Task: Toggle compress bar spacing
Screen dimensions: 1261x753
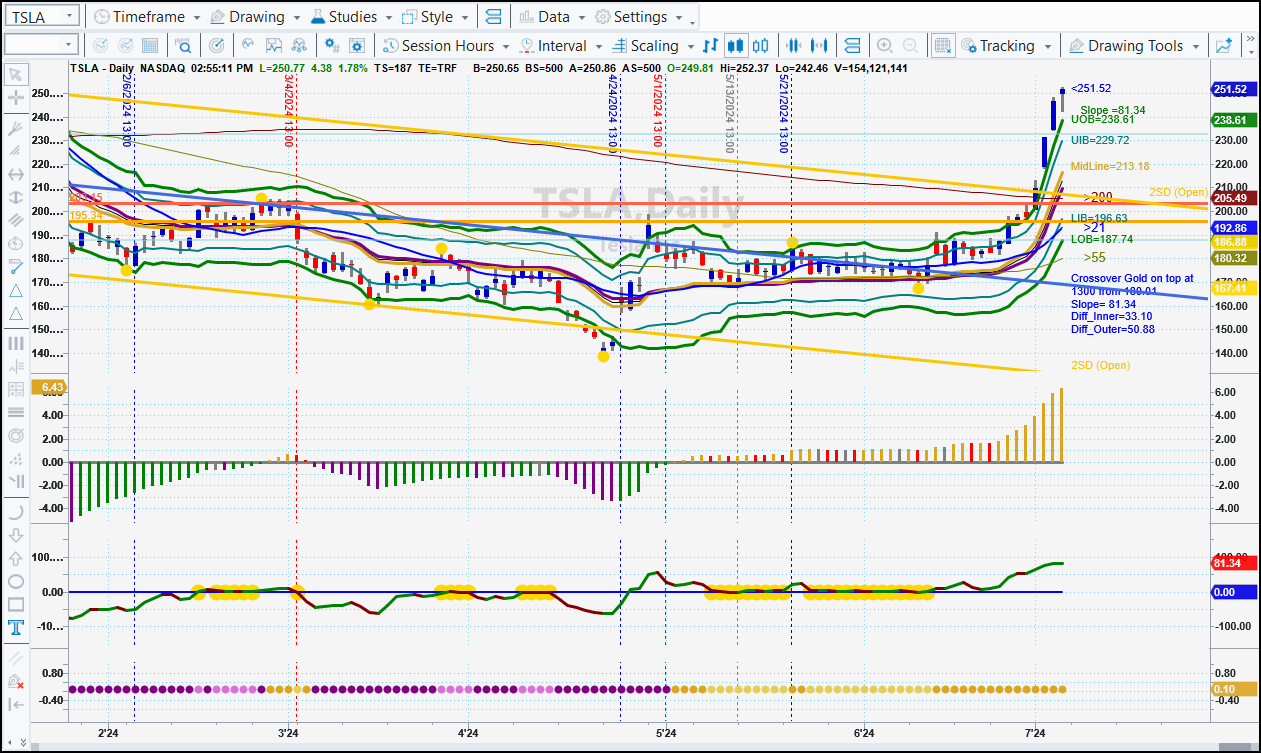Action: (794, 45)
